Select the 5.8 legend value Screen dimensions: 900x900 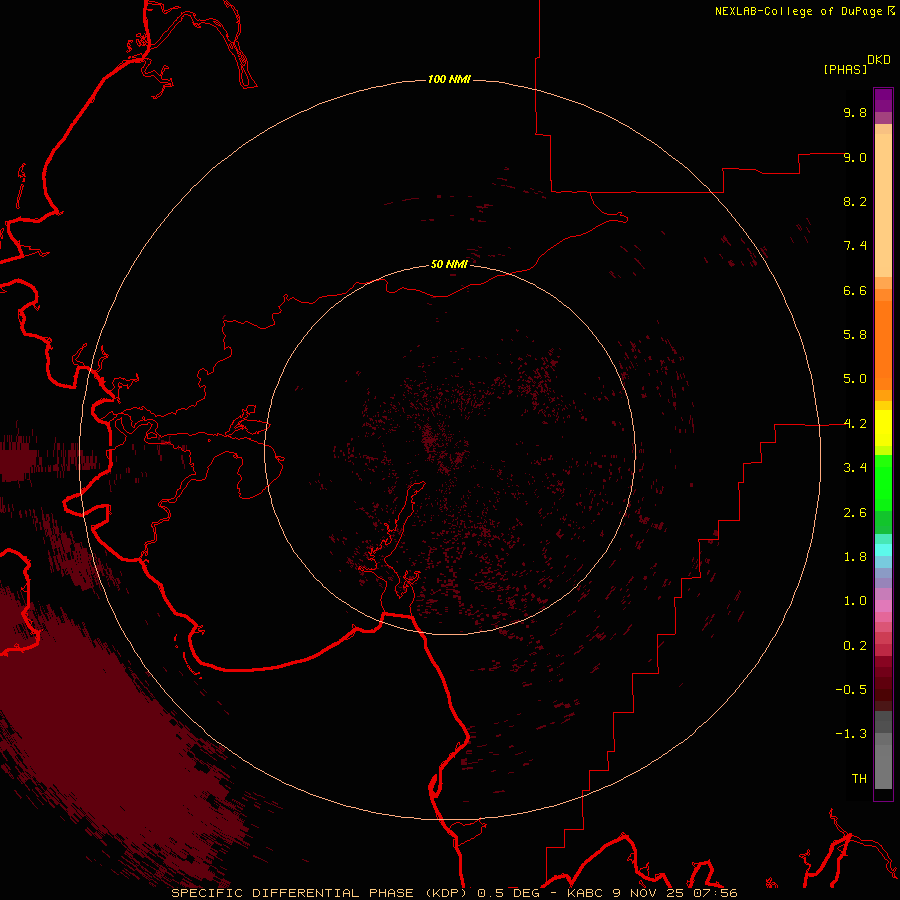(x=855, y=335)
